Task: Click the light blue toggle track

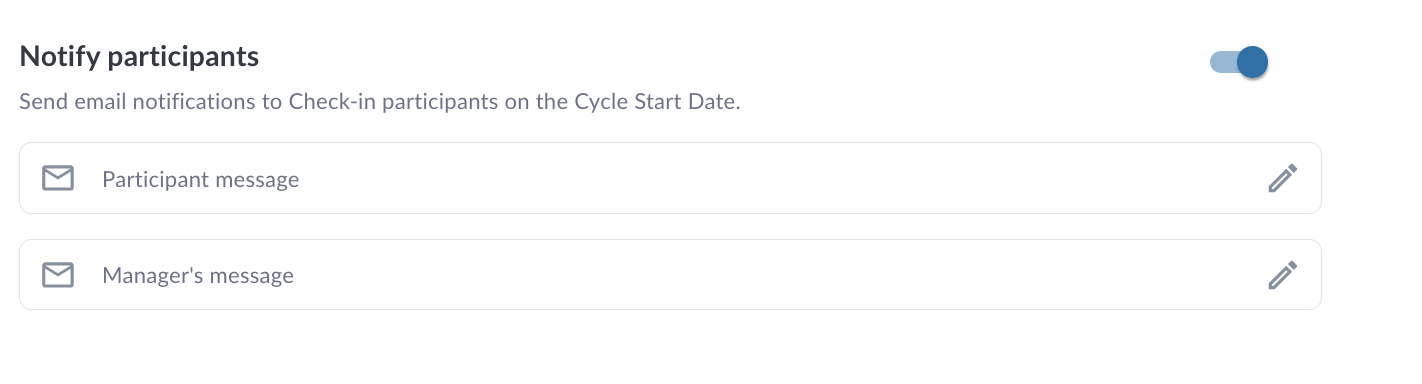Action: click(1223, 62)
